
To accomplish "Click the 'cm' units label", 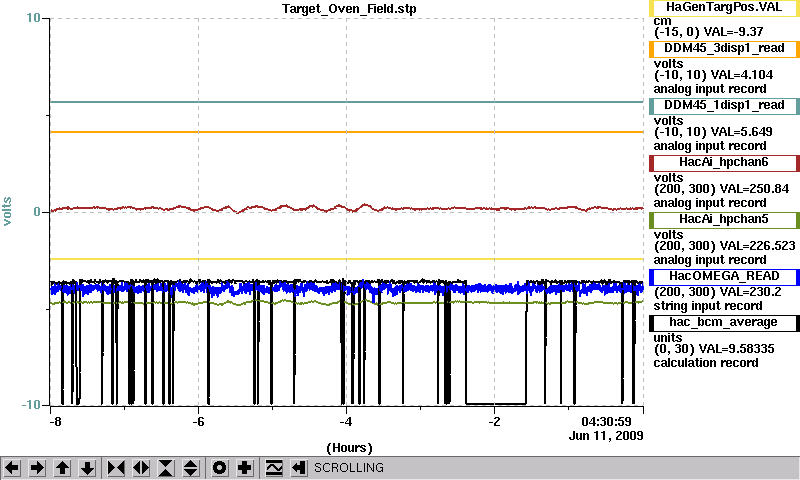I will tap(662, 21).
